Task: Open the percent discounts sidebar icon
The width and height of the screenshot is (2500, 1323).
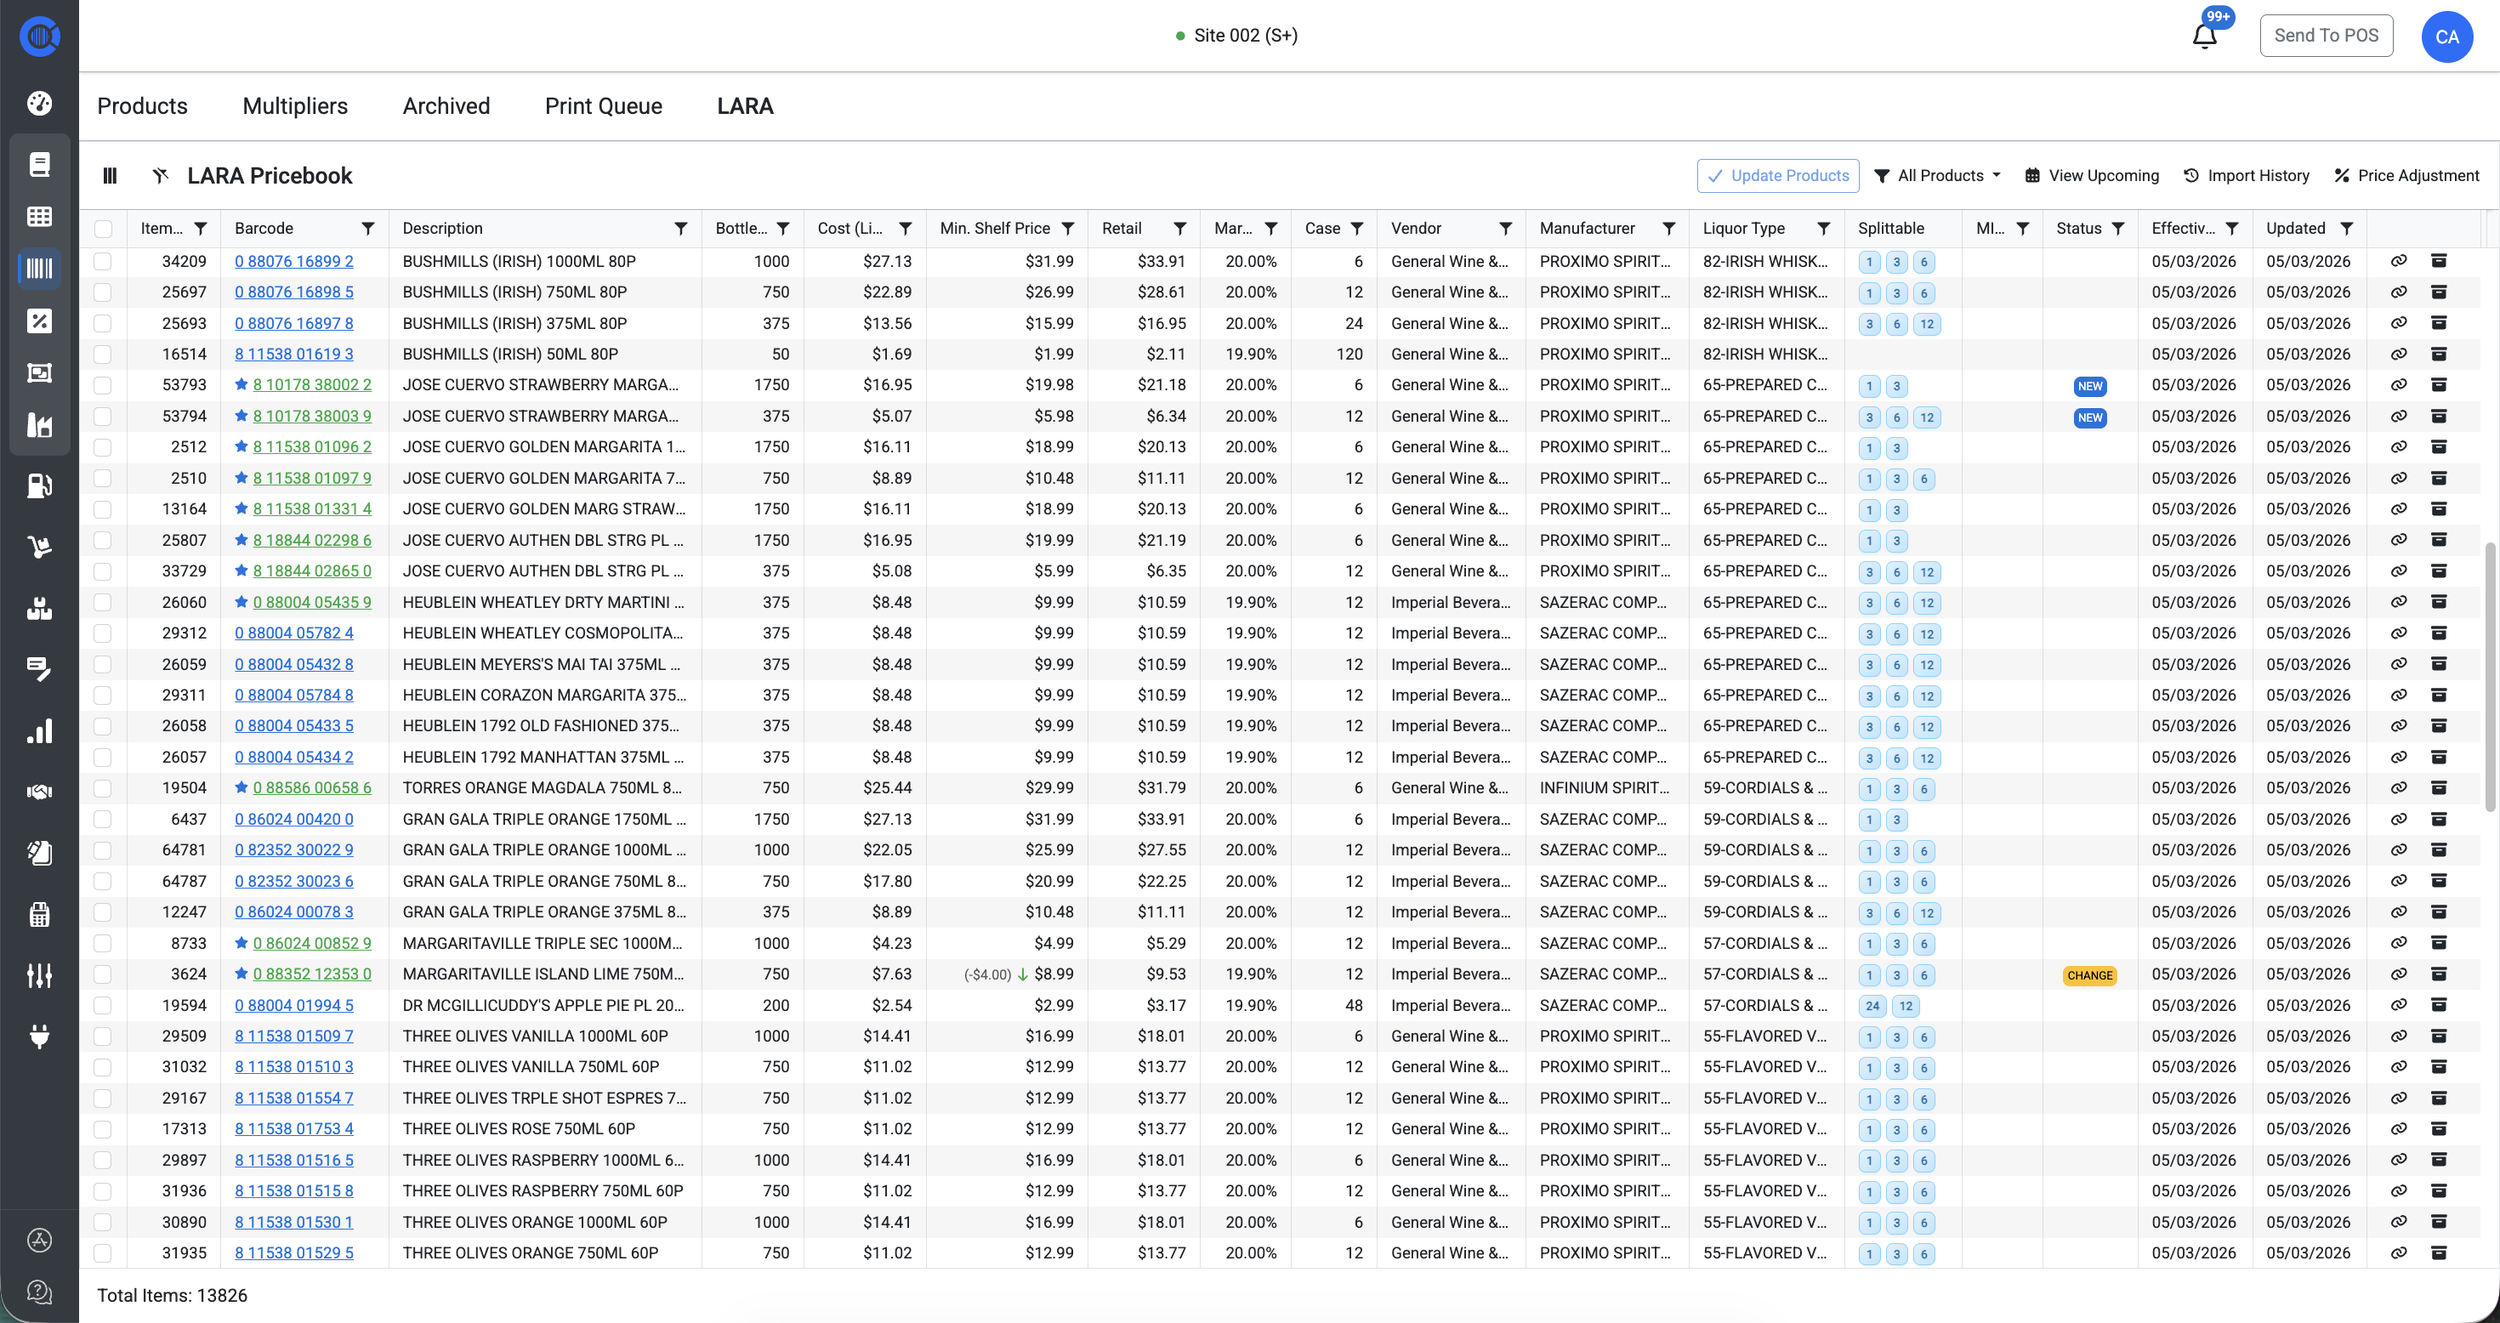Action: tap(39, 321)
